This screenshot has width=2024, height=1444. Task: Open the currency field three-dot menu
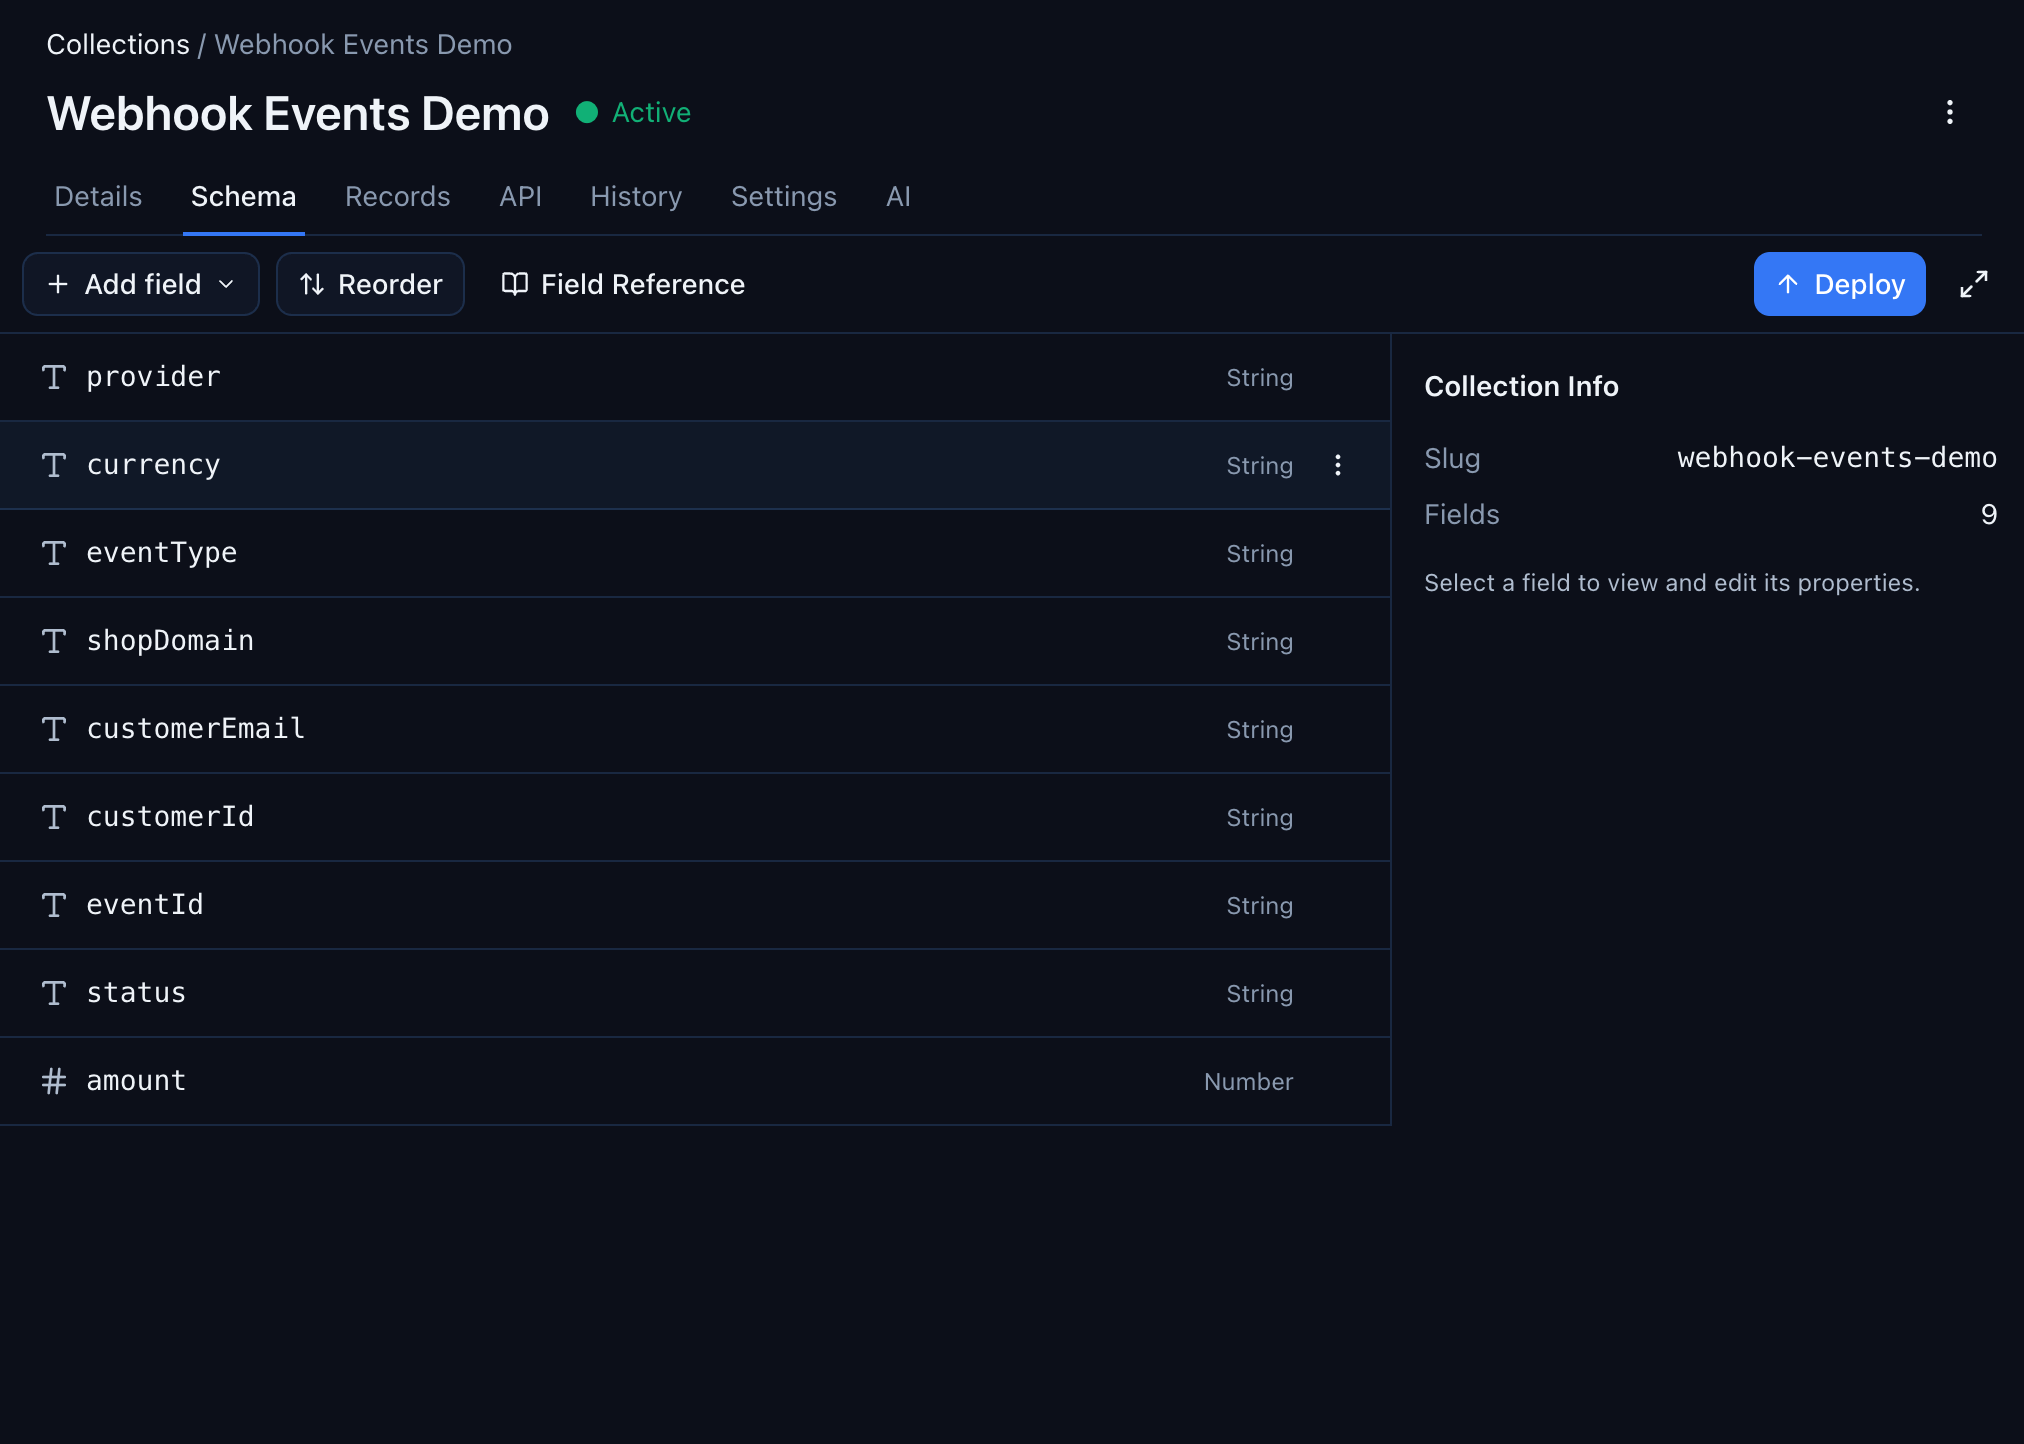(1337, 465)
